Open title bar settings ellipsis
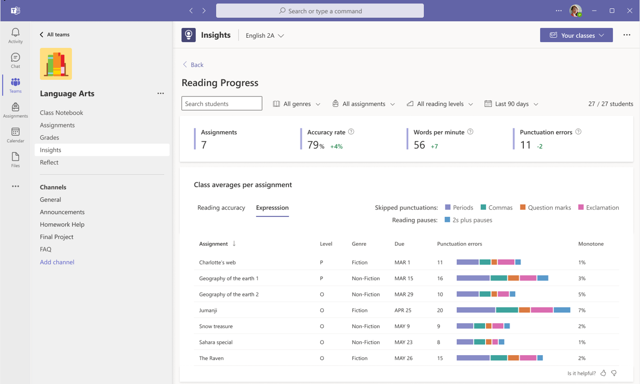 click(x=559, y=11)
